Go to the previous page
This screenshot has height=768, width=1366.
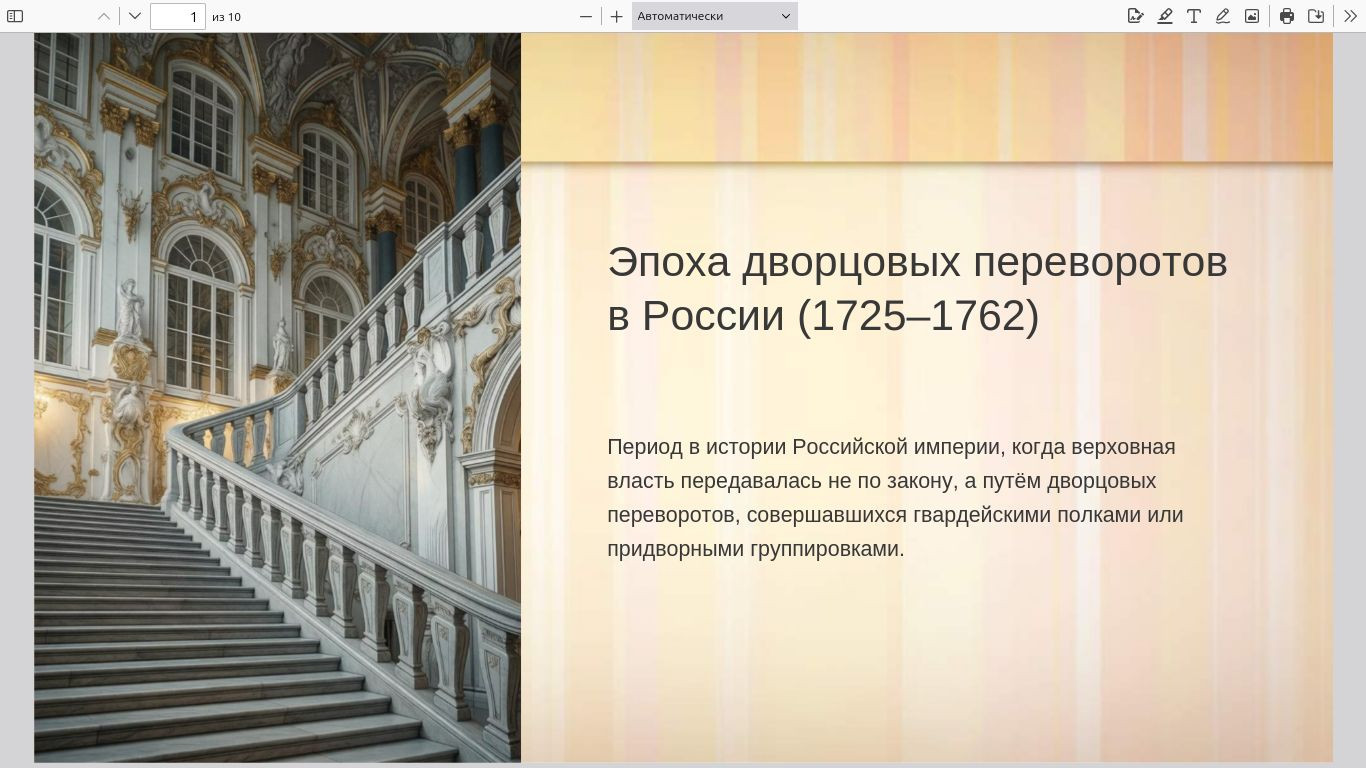(104, 16)
